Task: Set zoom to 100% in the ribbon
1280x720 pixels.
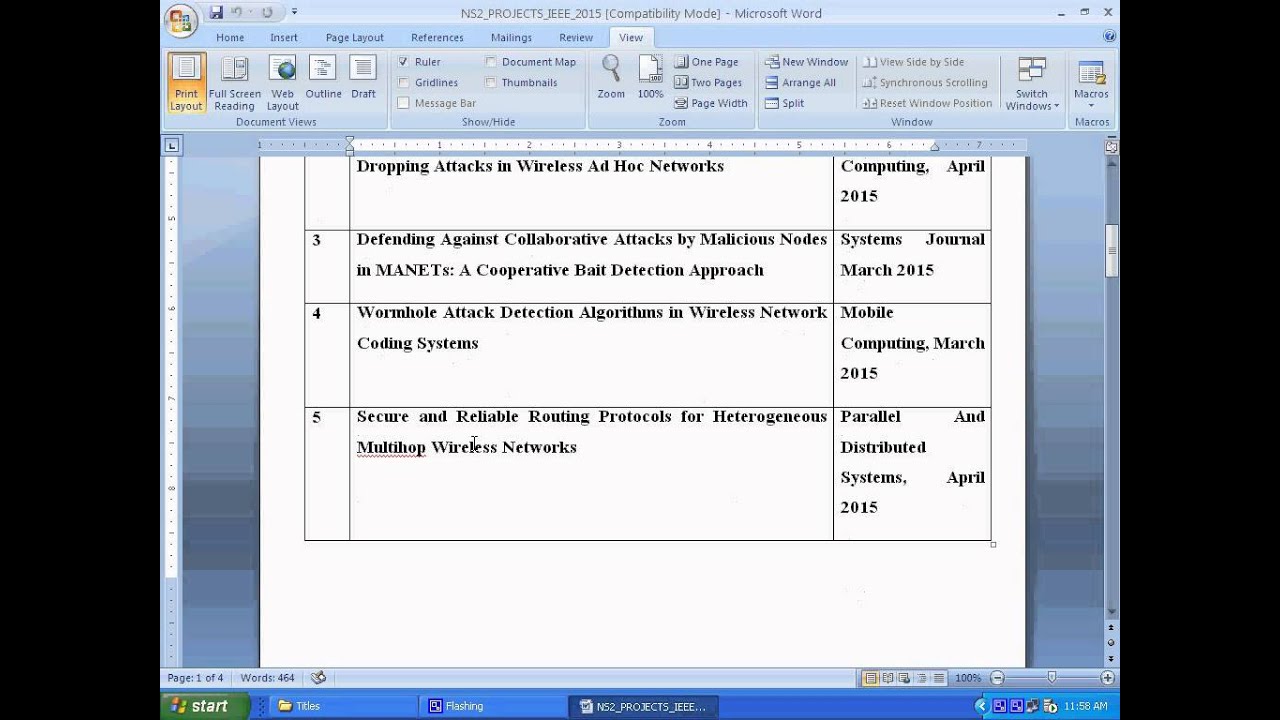Action: coord(650,78)
